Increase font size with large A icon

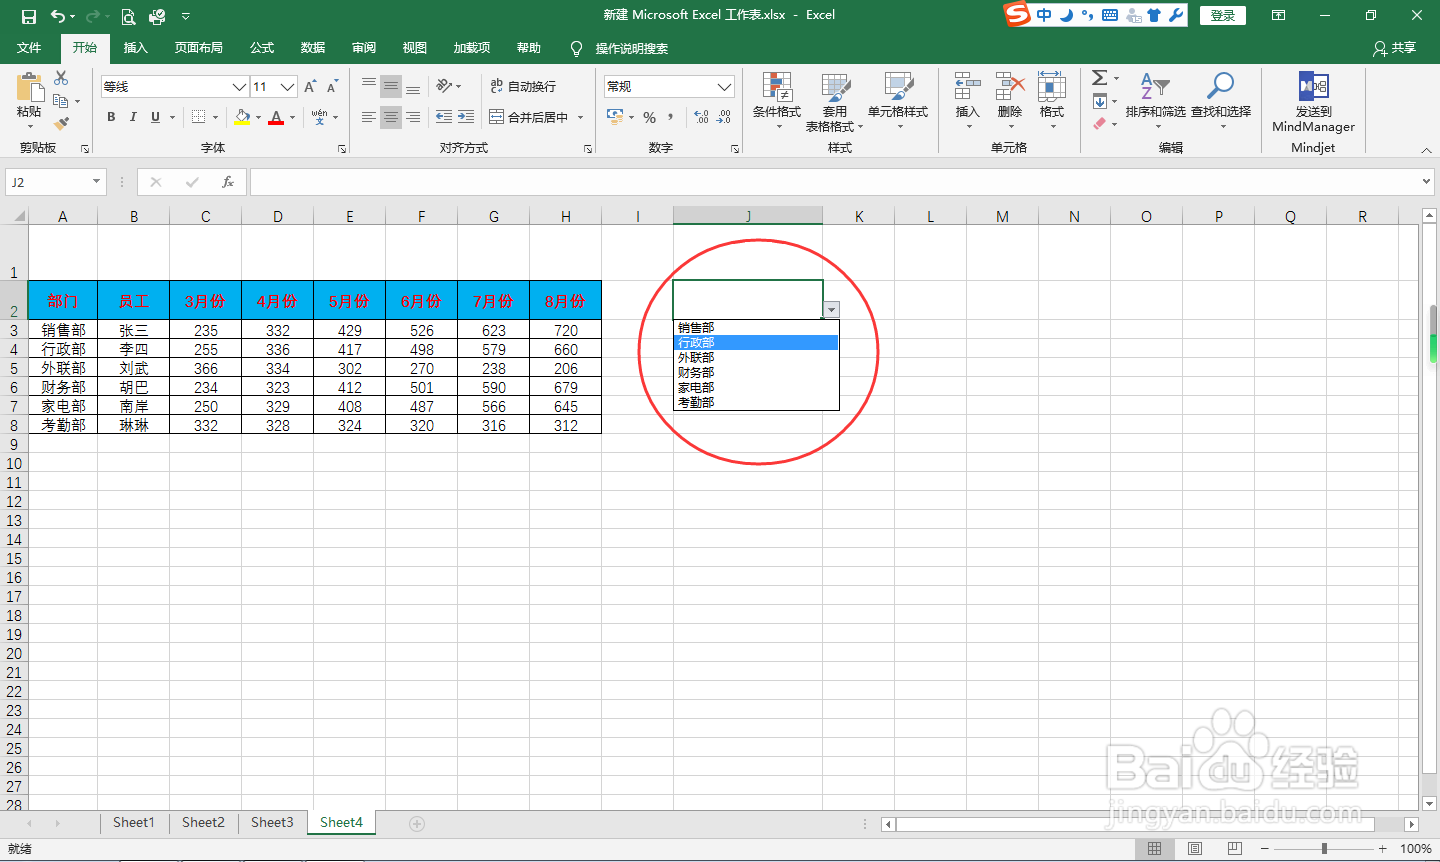(x=310, y=86)
